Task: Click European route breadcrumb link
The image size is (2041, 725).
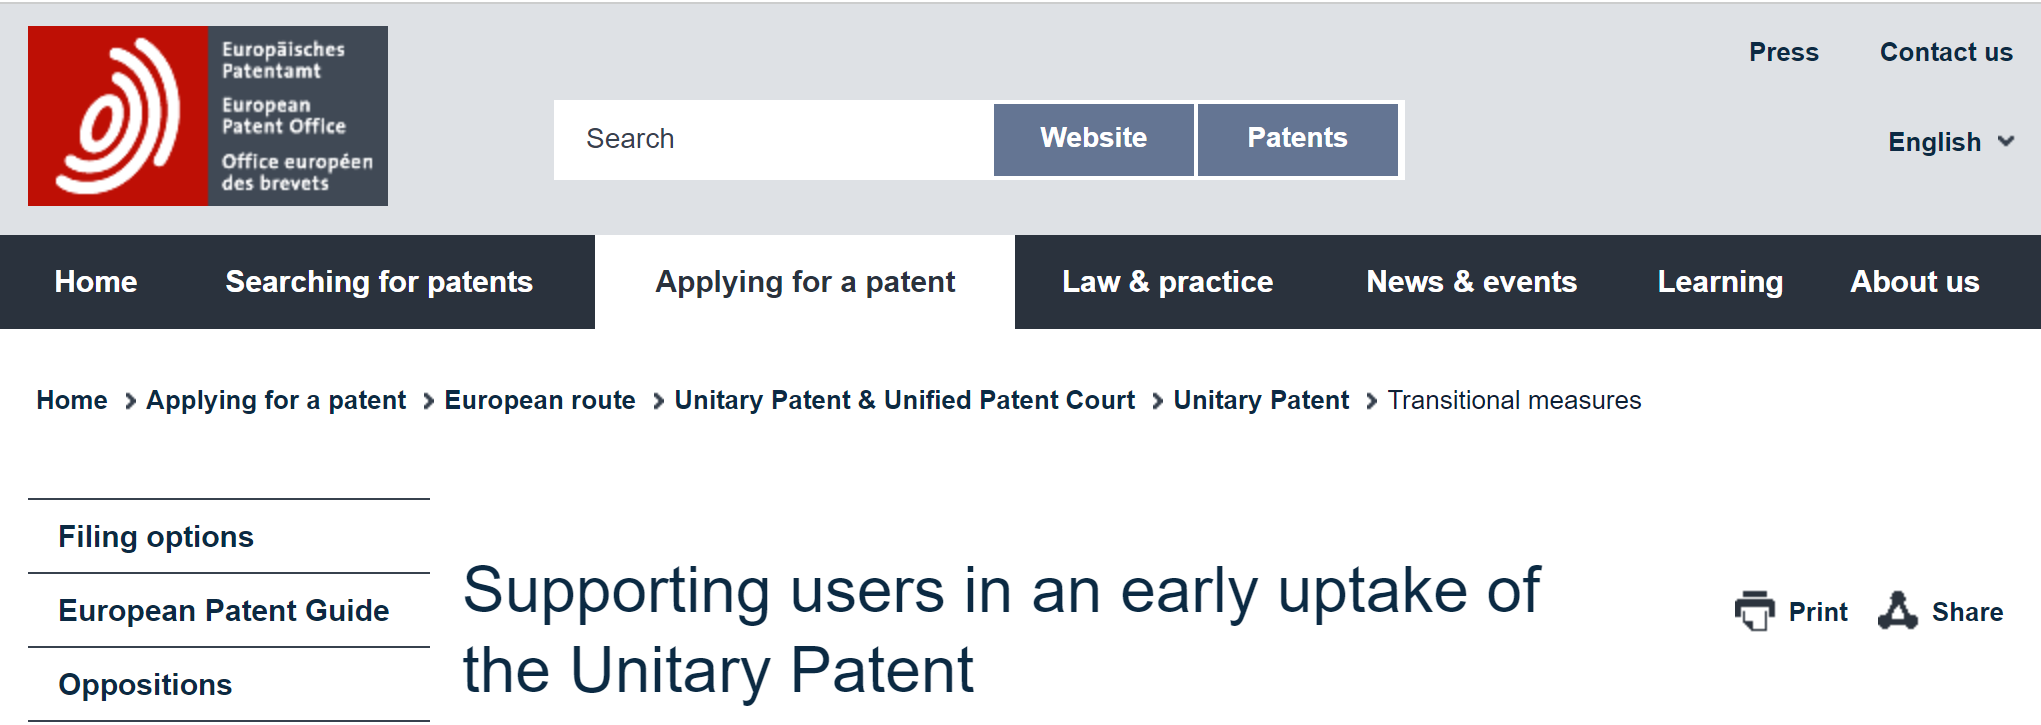Action: [x=540, y=400]
